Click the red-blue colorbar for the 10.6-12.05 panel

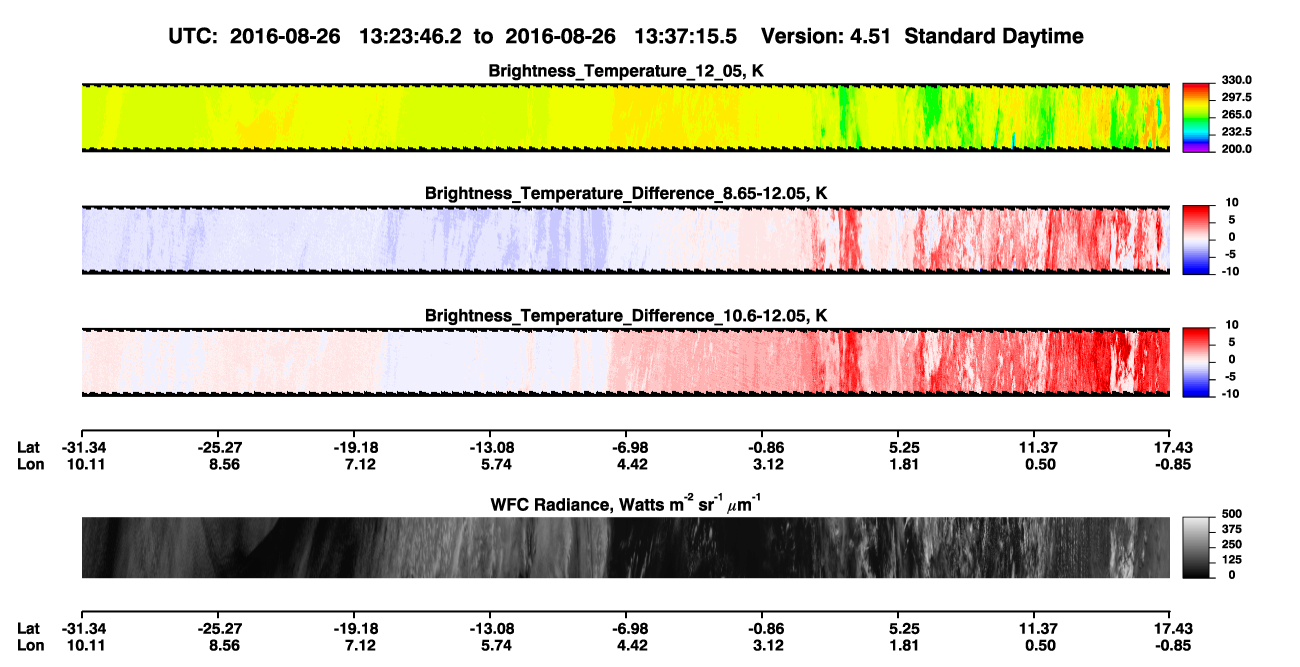(1196, 362)
